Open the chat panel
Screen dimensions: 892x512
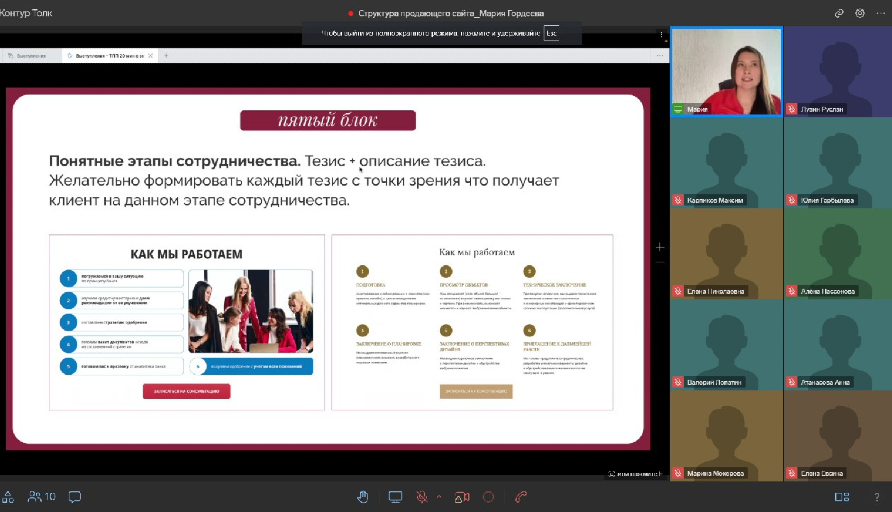(x=75, y=497)
